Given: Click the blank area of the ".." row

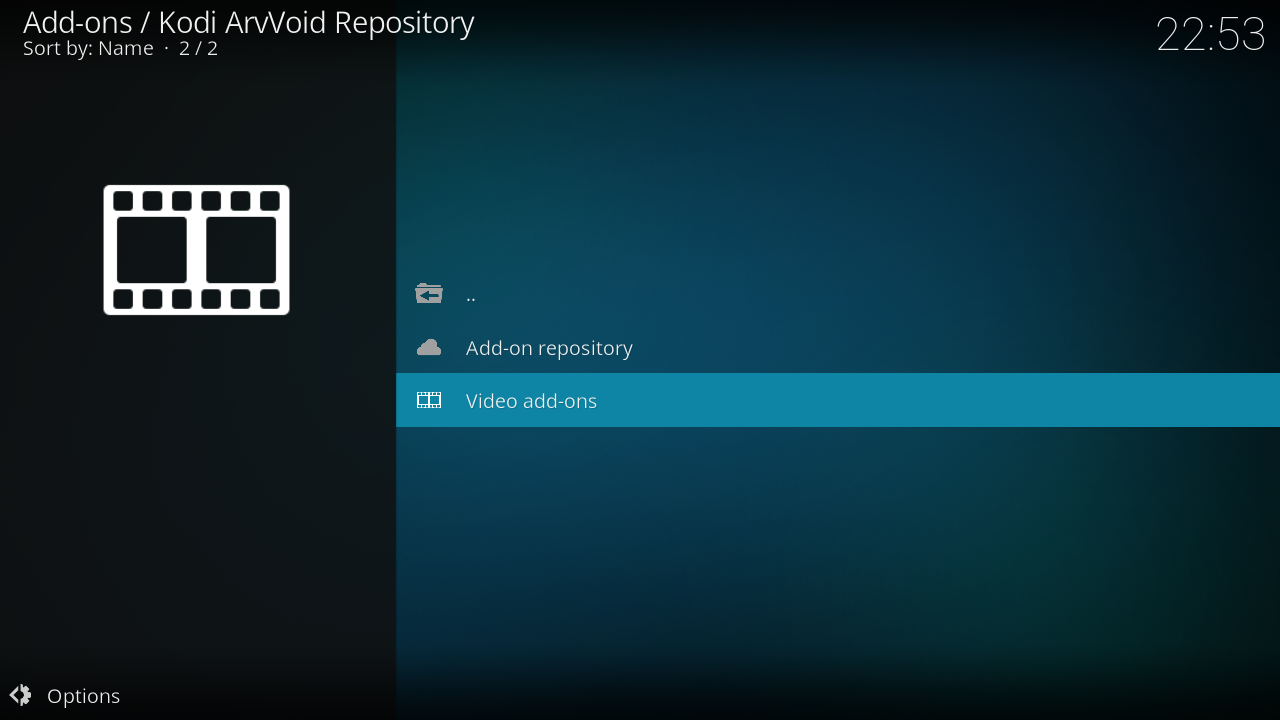Looking at the screenshot, I should [x=900, y=295].
